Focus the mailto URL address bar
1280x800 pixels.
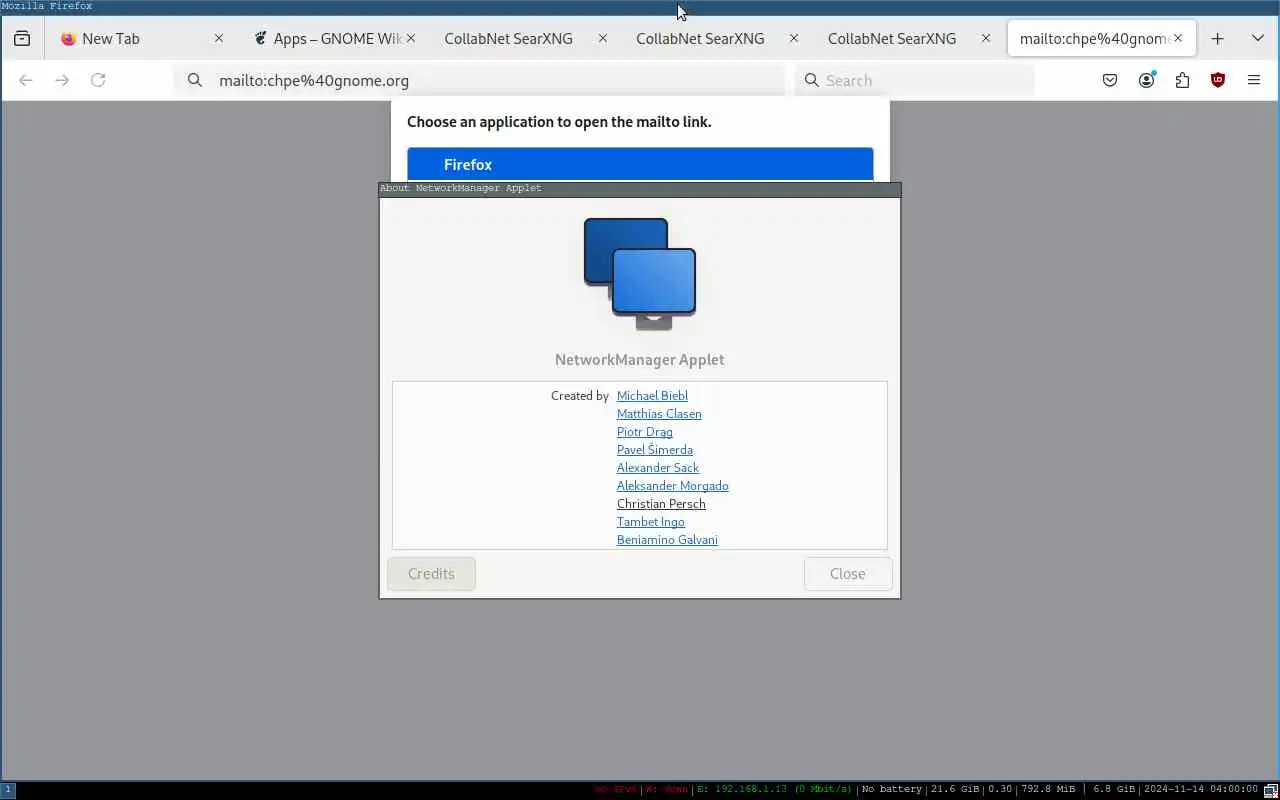tap(480, 80)
